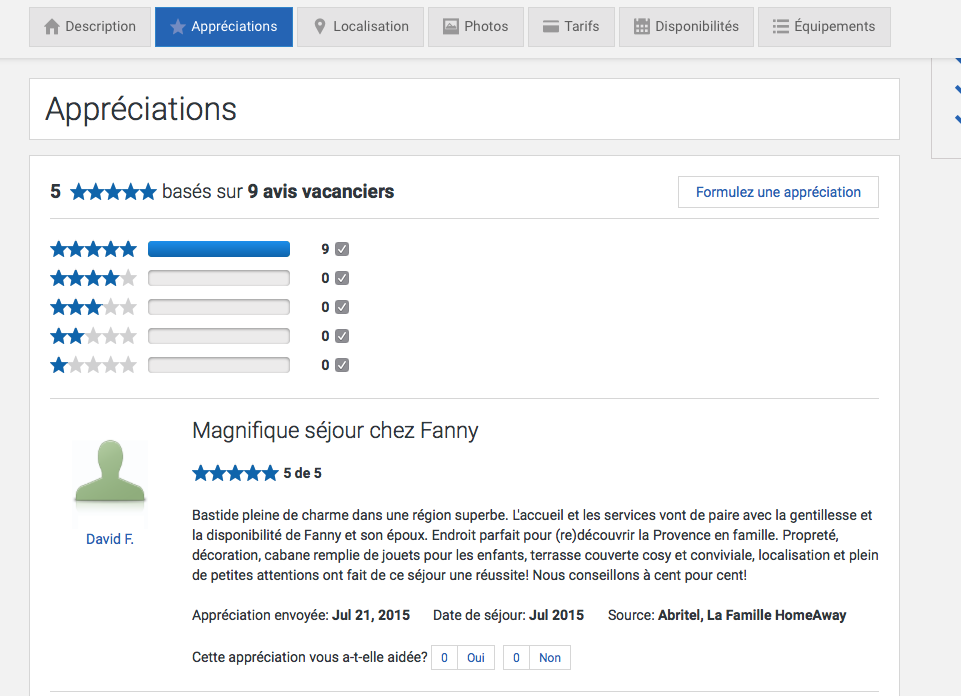This screenshot has height=696, width=961.
Task: Toggle the 4-star reviews filter checkbox
Action: pos(342,278)
